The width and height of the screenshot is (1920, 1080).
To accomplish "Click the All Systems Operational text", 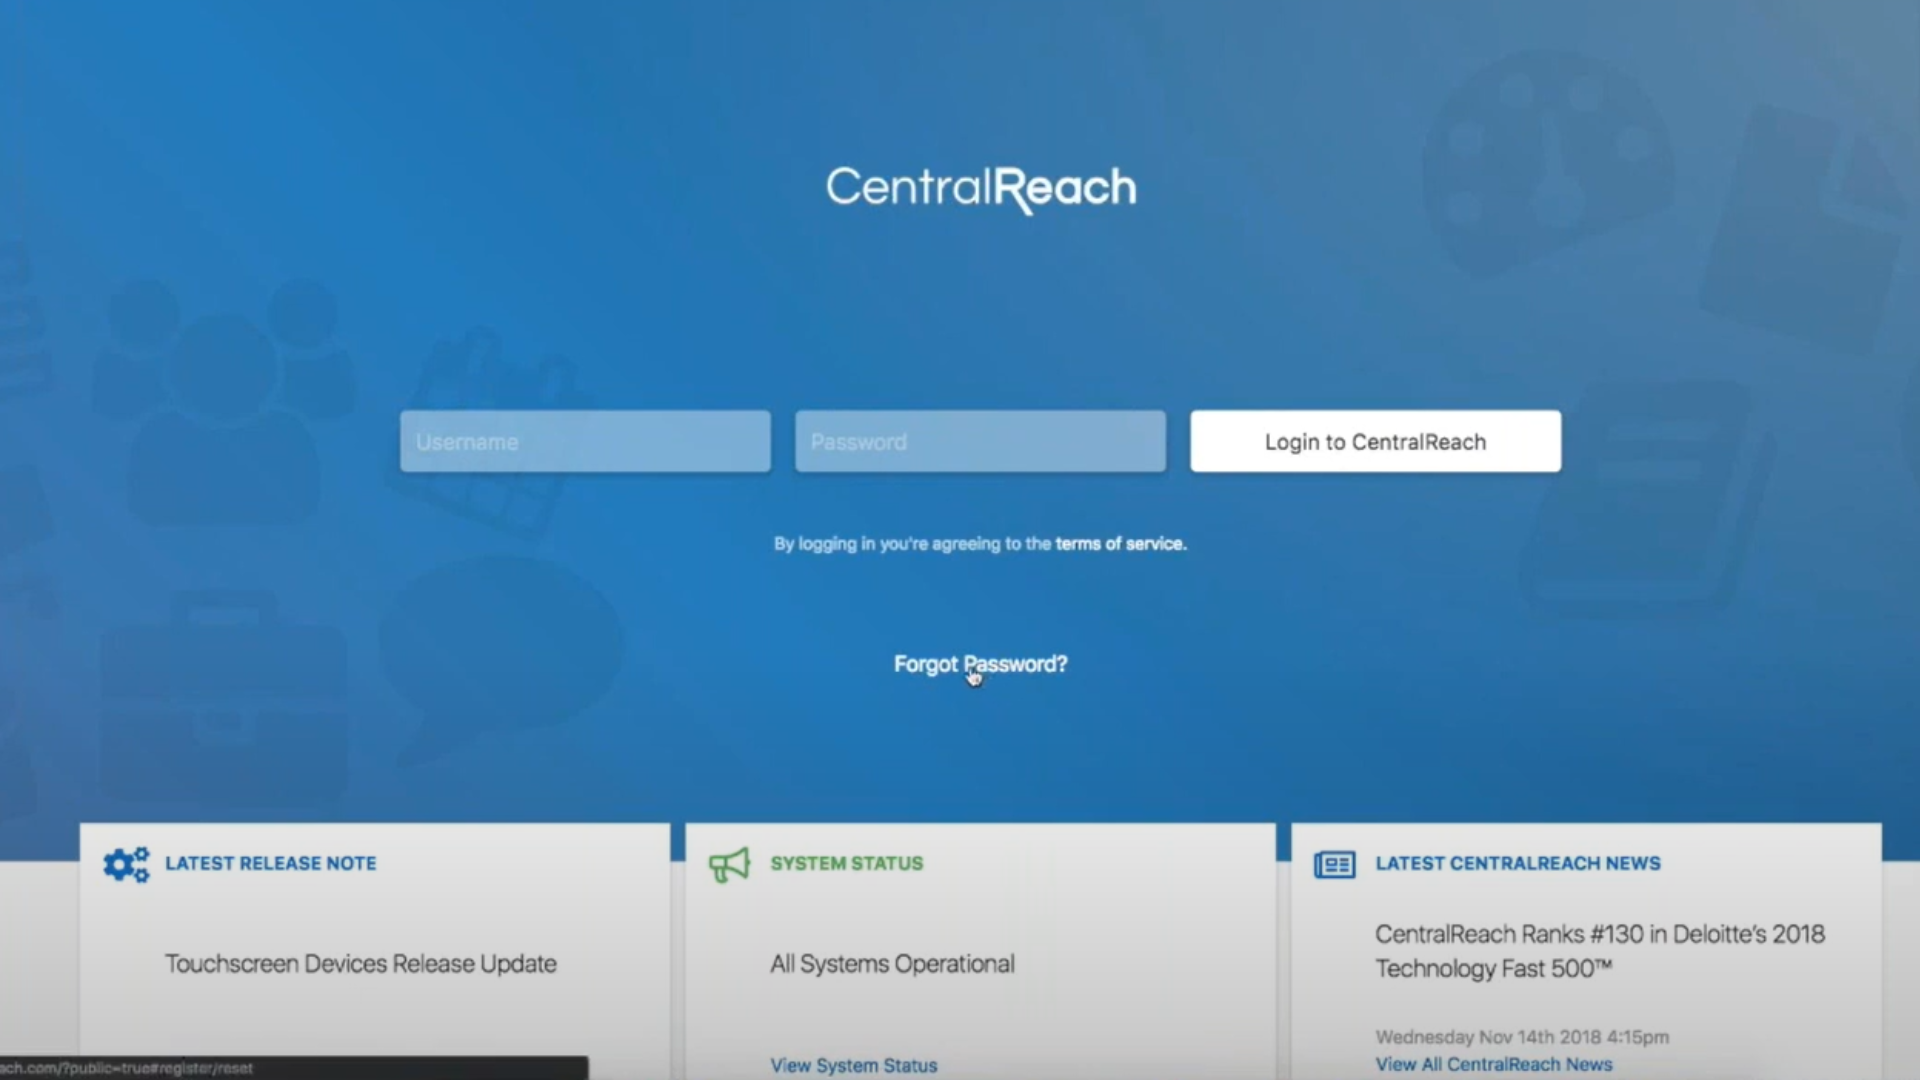I will point(892,964).
